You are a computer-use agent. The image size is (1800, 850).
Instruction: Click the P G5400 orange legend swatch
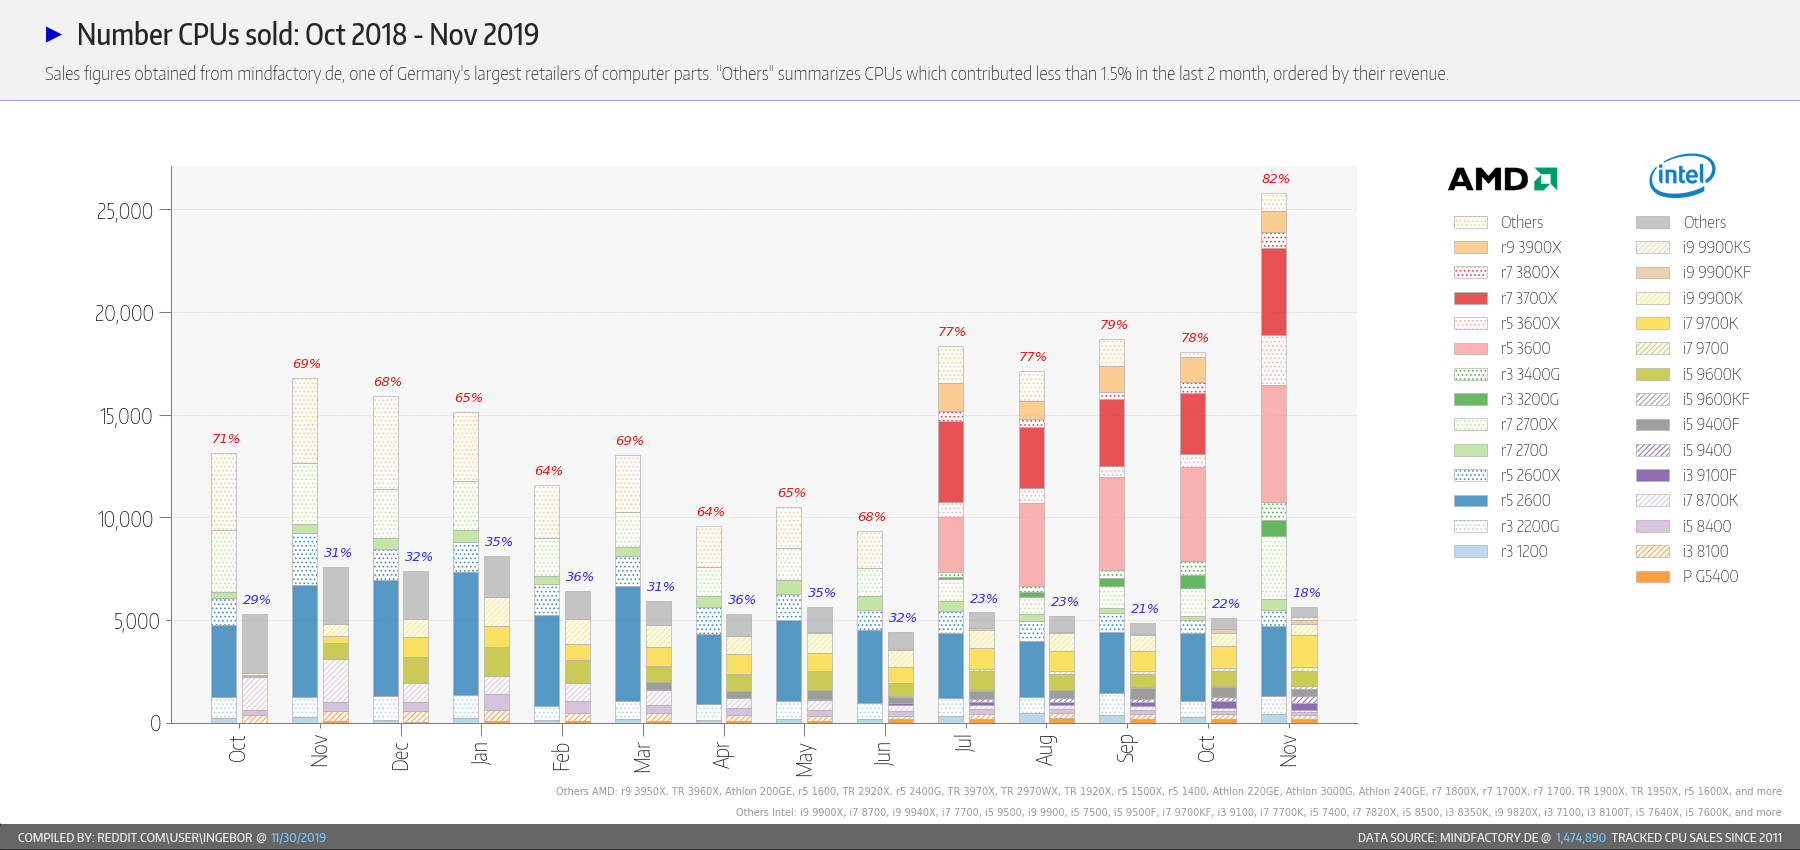[x=1653, y=577]
